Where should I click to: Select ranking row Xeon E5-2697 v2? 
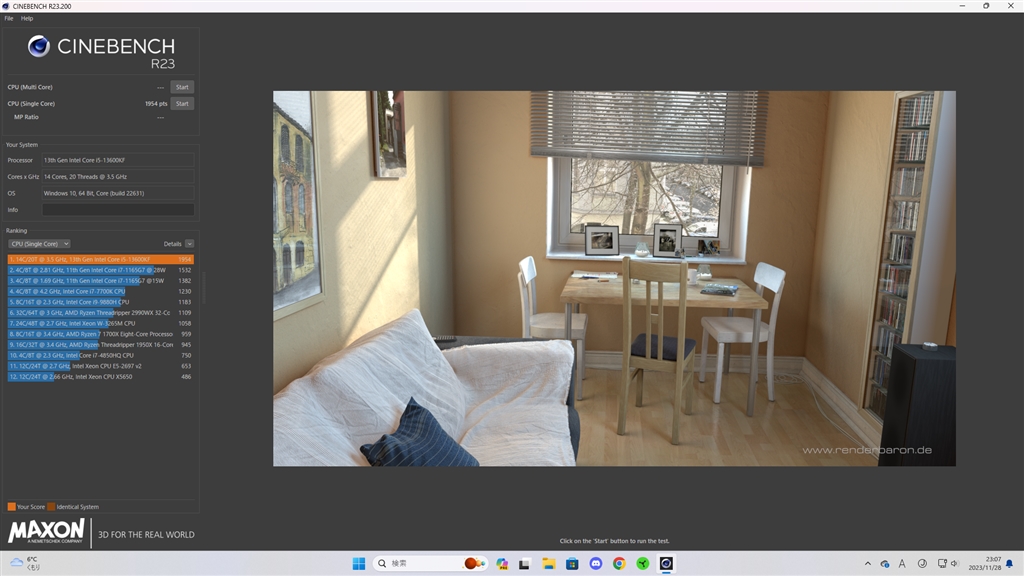point(101,366)
